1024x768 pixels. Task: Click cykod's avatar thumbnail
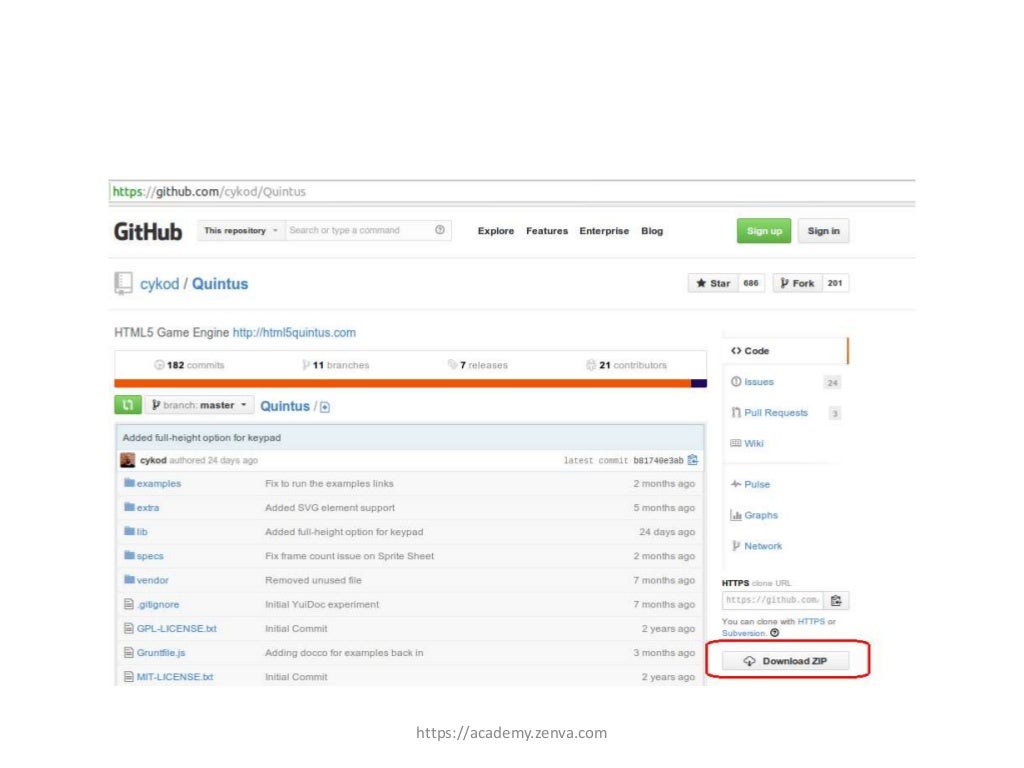pos(127,460)
